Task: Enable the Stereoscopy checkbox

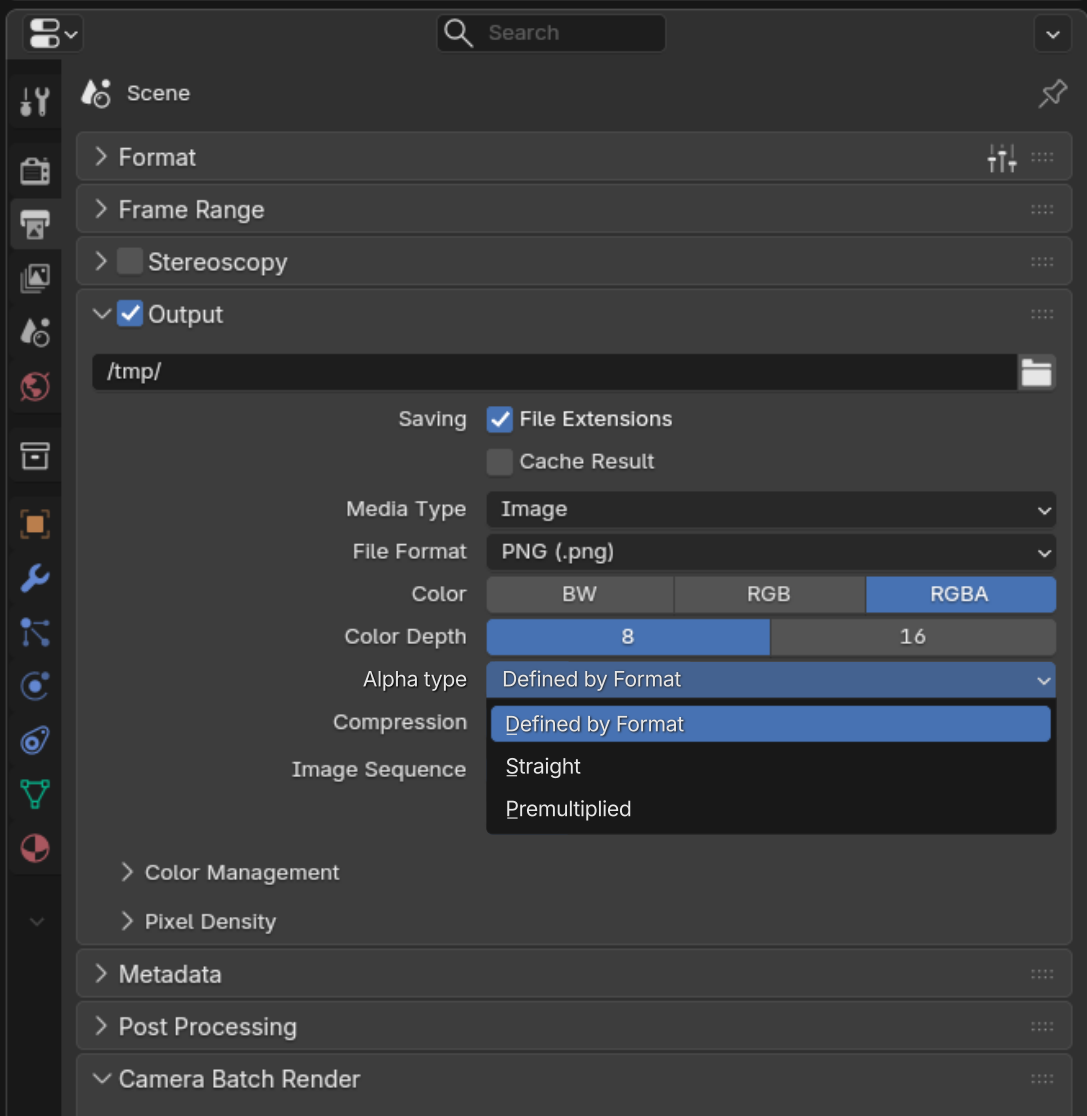Action: click(130, 262)
